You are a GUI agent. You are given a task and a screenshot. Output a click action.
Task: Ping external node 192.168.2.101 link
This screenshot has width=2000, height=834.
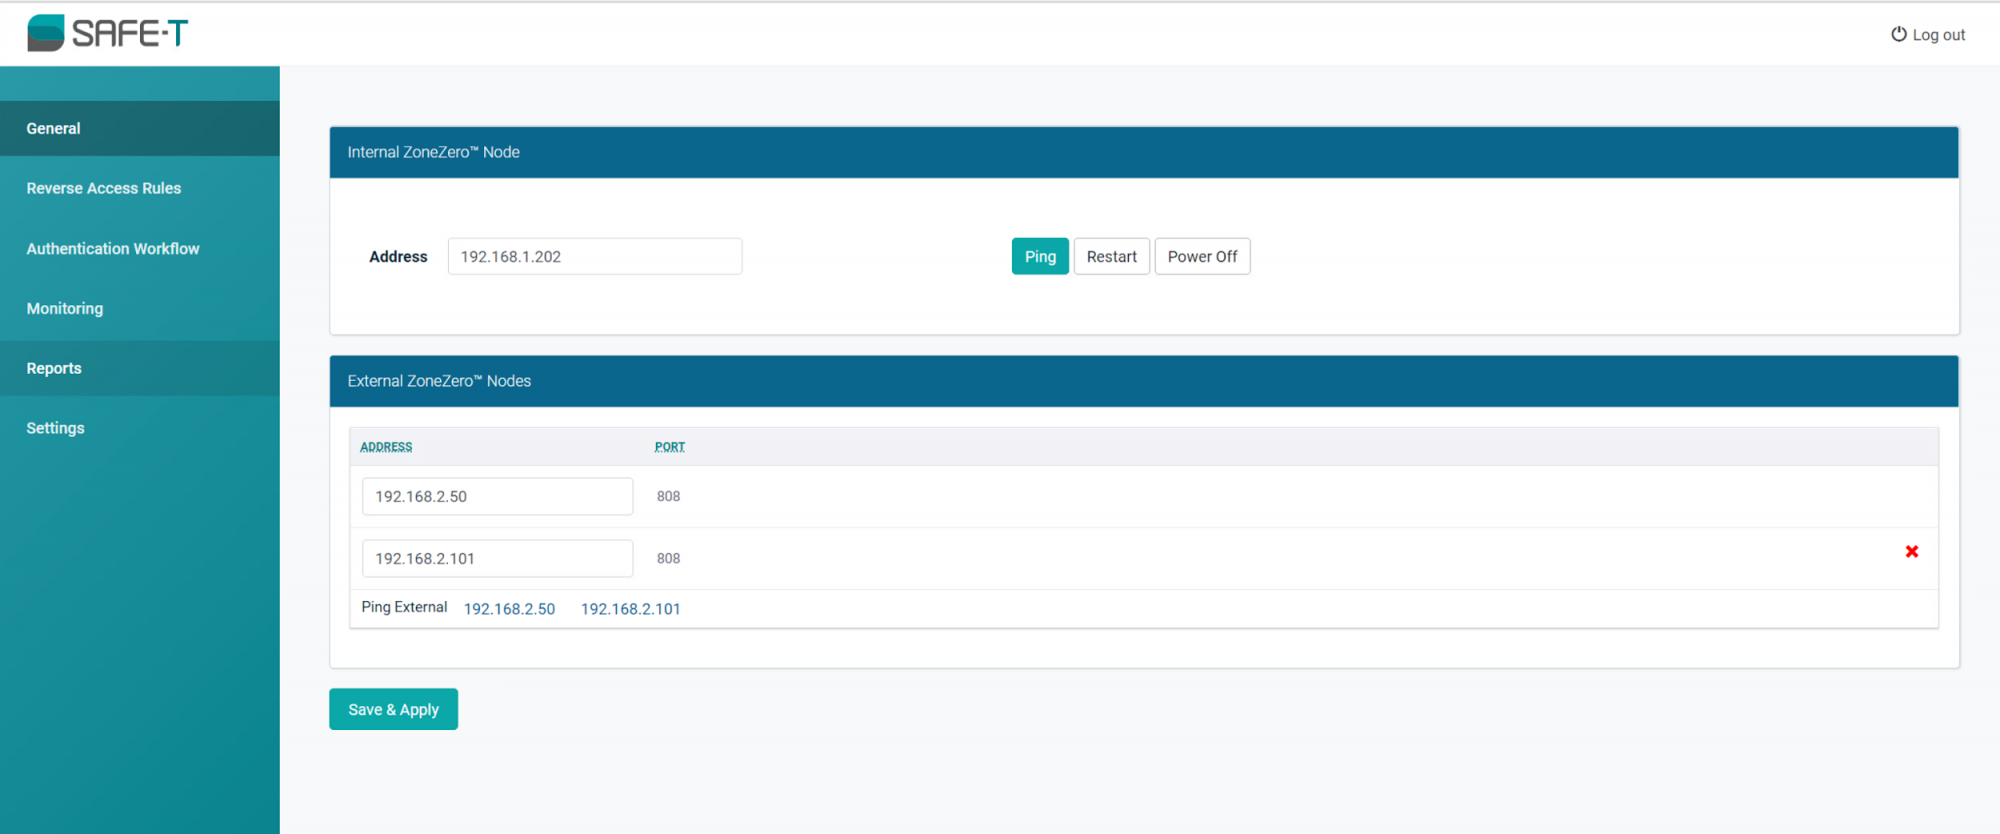(x=631, y=608)
